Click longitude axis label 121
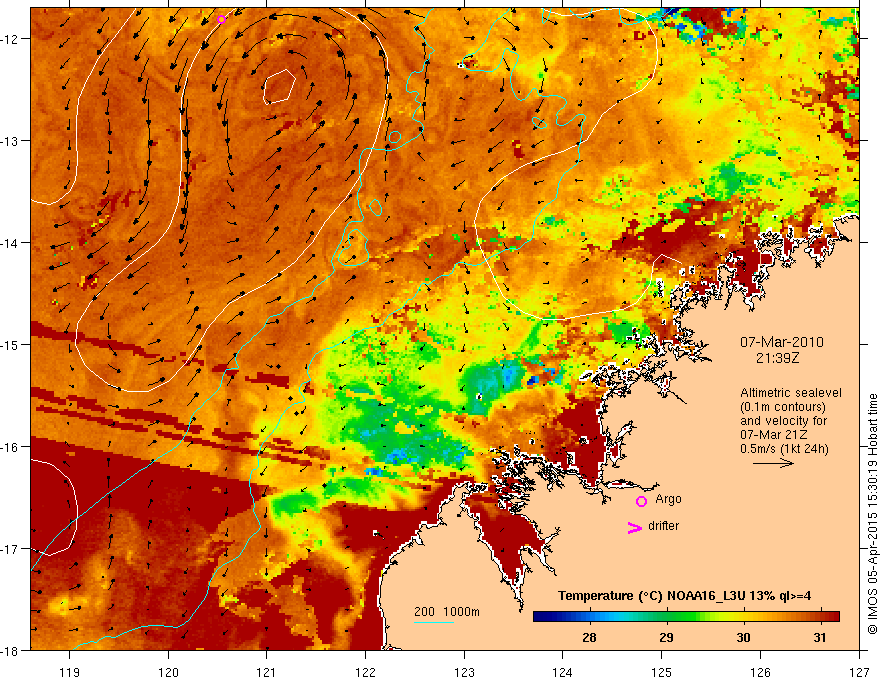 tap(267, 672)
